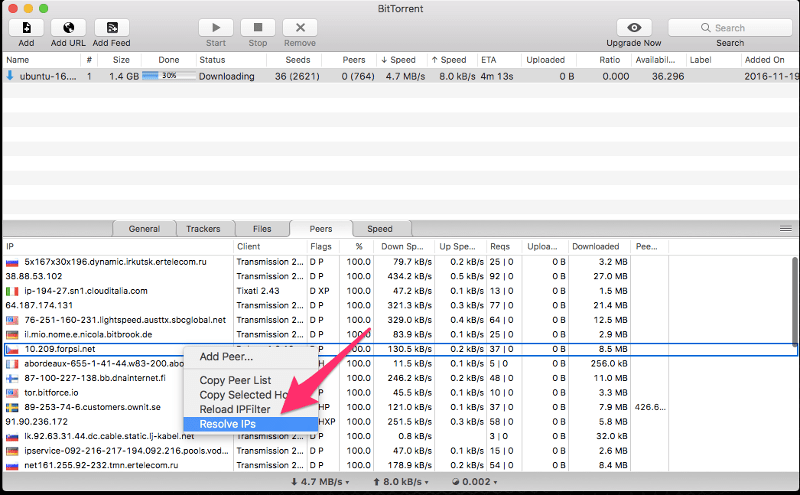Open download speed limit dropdown in status bar
The image size is (800, 495).
(x=320, y=482)
